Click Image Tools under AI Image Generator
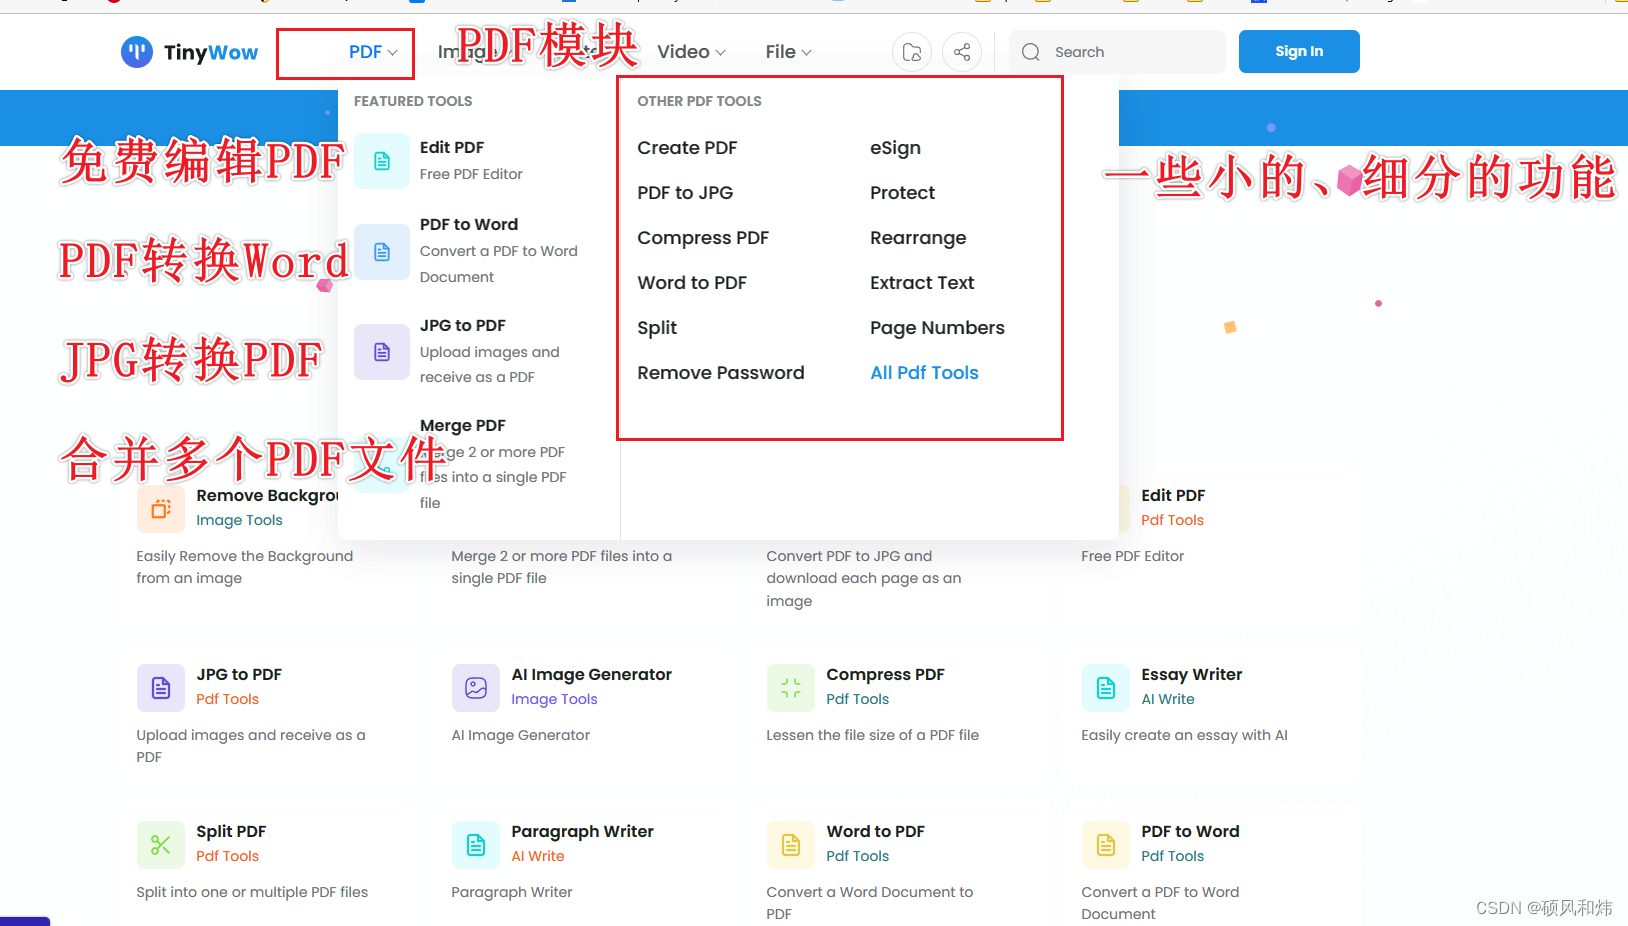The width and height of the screenshot is (1628, 926). point(554,699)
